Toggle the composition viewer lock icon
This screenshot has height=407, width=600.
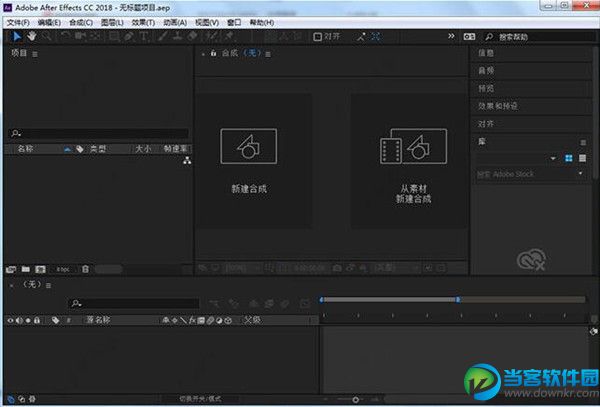[x=214, y=53]
